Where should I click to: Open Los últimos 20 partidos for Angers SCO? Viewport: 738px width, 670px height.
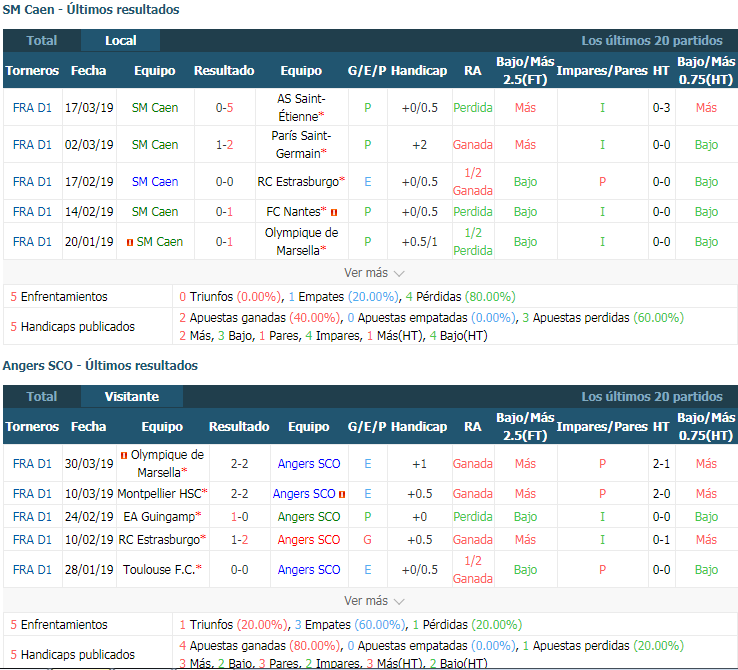coord(651,397)
